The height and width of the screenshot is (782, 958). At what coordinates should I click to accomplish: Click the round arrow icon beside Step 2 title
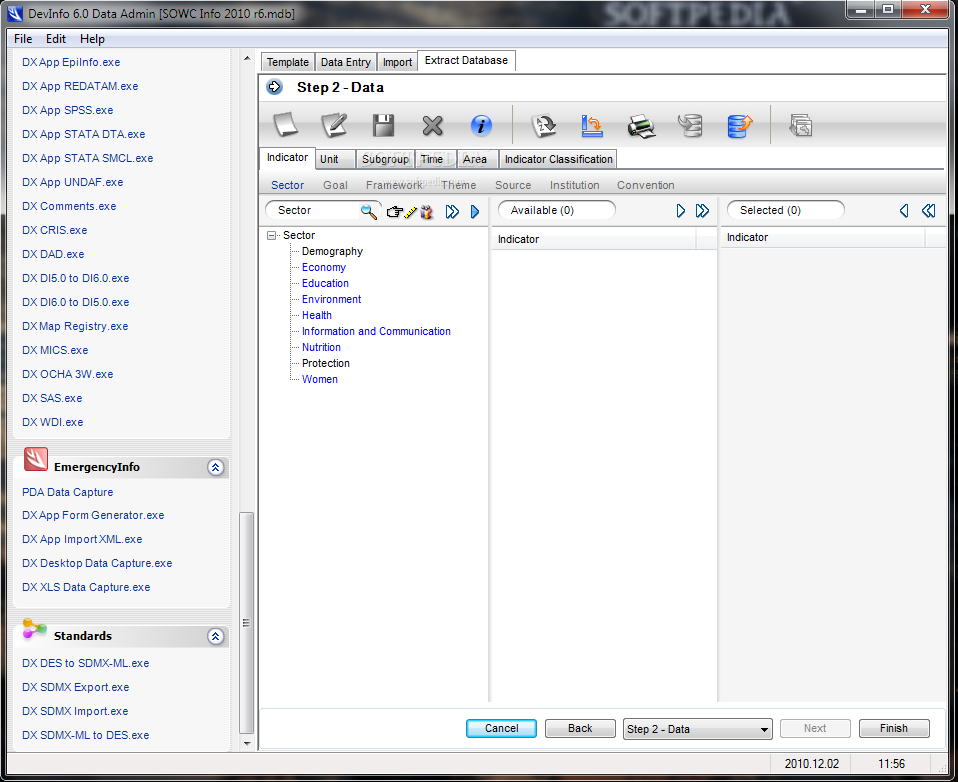275,87
